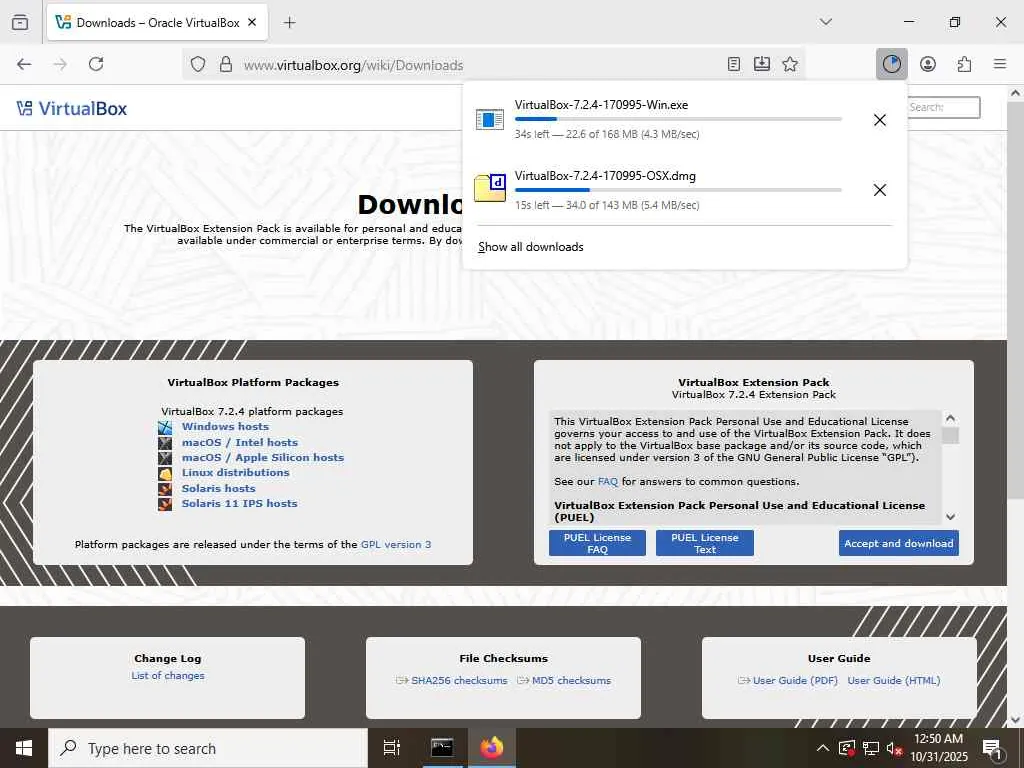Viewport: 1024px width, 768px height.
Task: Download the Windows hosts package
Action: (225, 426)
